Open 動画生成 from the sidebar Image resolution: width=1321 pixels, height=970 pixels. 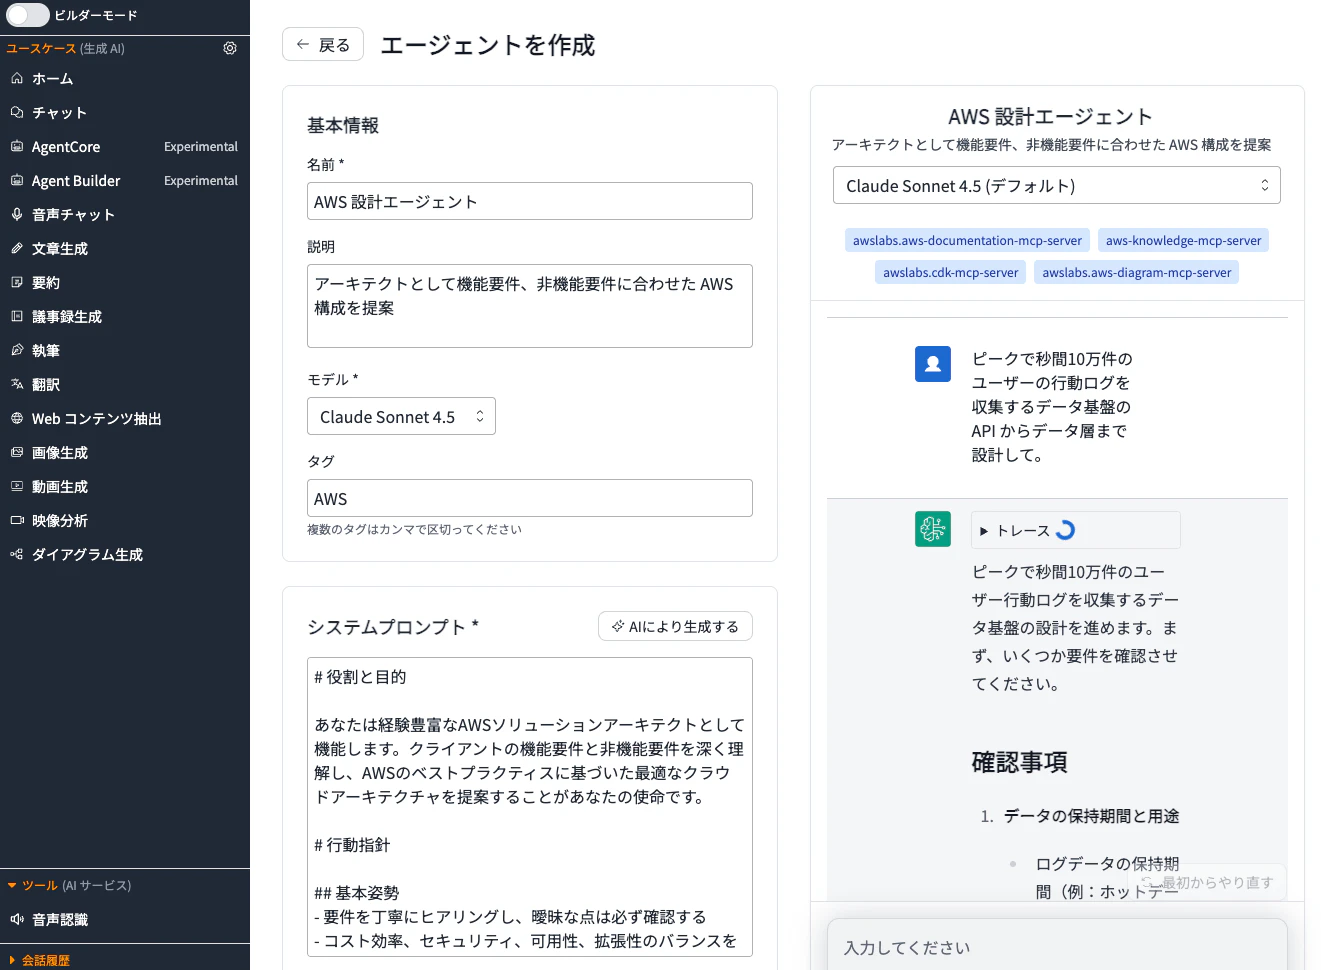click(x=125, y=486)
